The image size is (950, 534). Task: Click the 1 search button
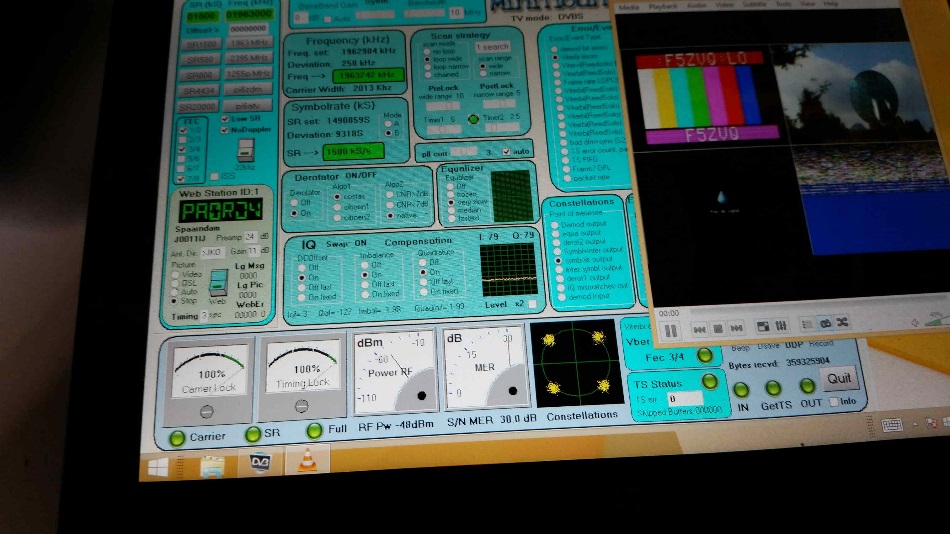(492, 47)
